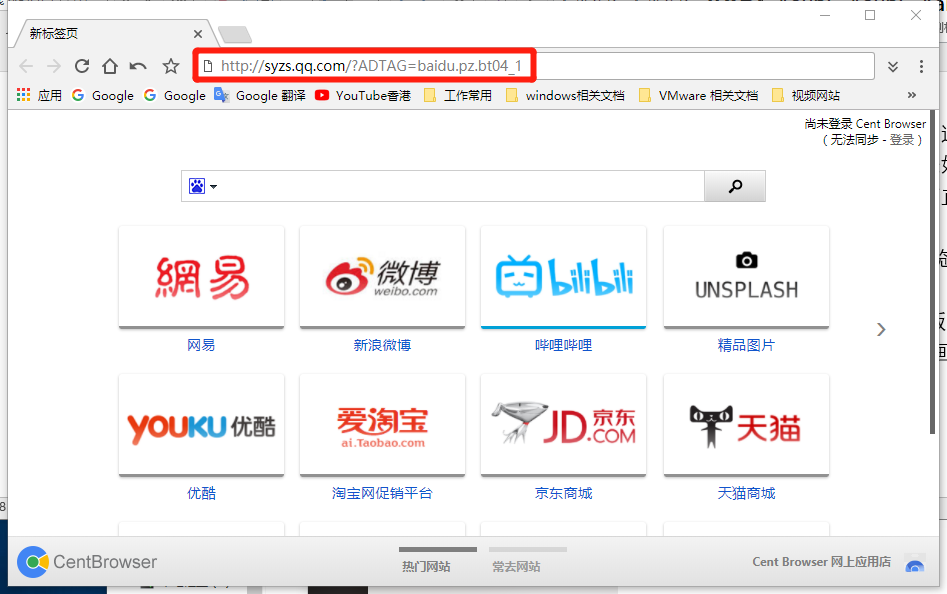
Task: Expand the VMware 相关文档 bookmark folder
Action: pyautogui.click(x=698, y=95)
